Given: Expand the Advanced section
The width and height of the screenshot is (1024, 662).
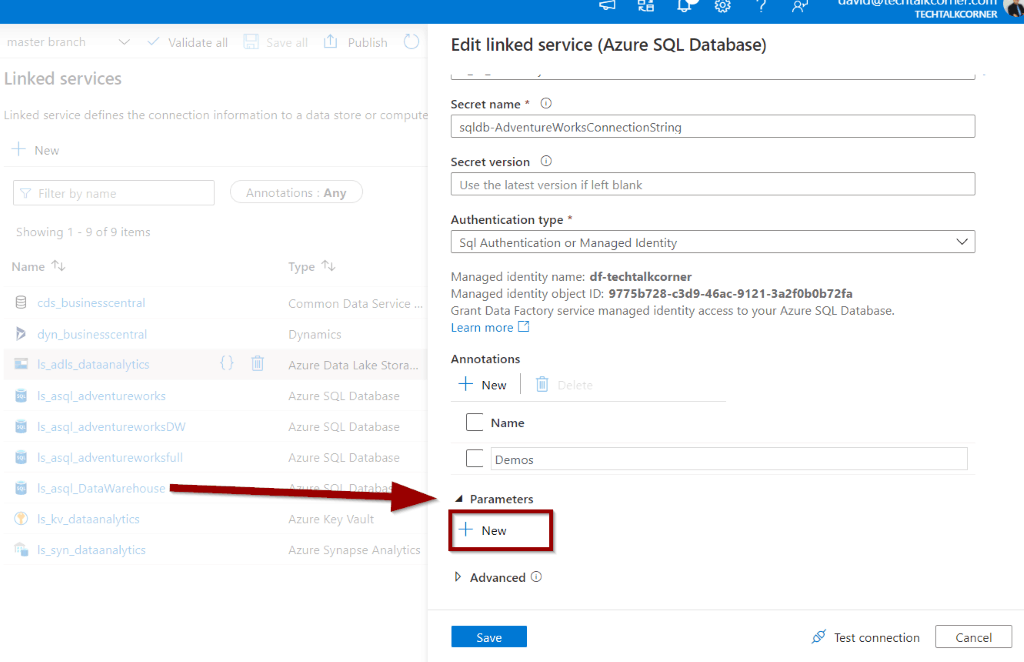Looking at the screenshot, I should [458, 576].
